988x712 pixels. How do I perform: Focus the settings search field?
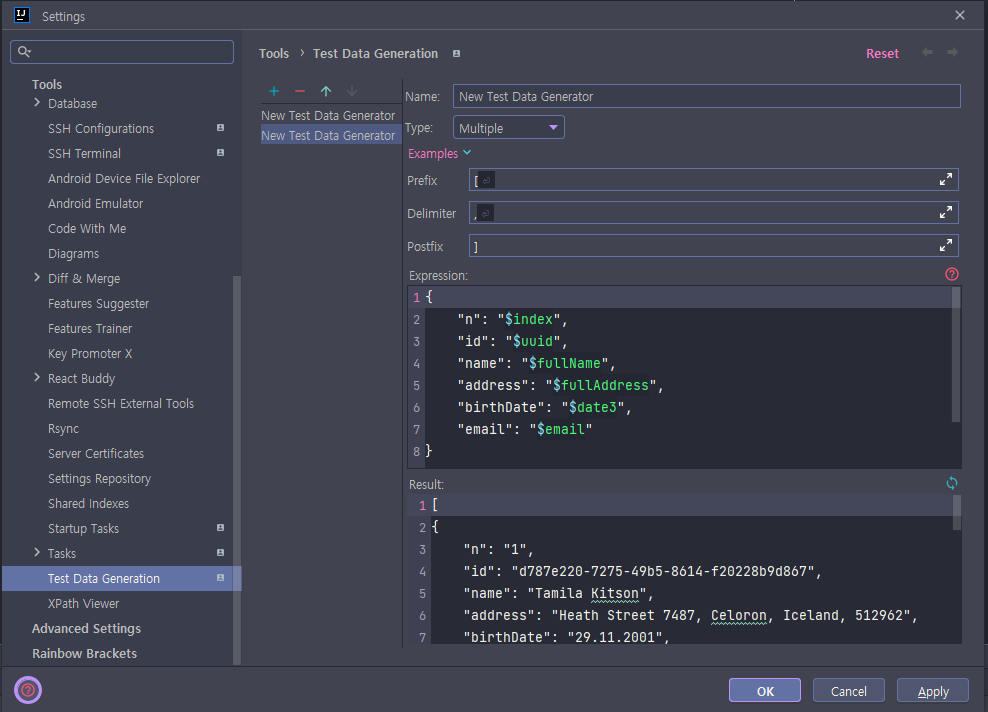122,52
